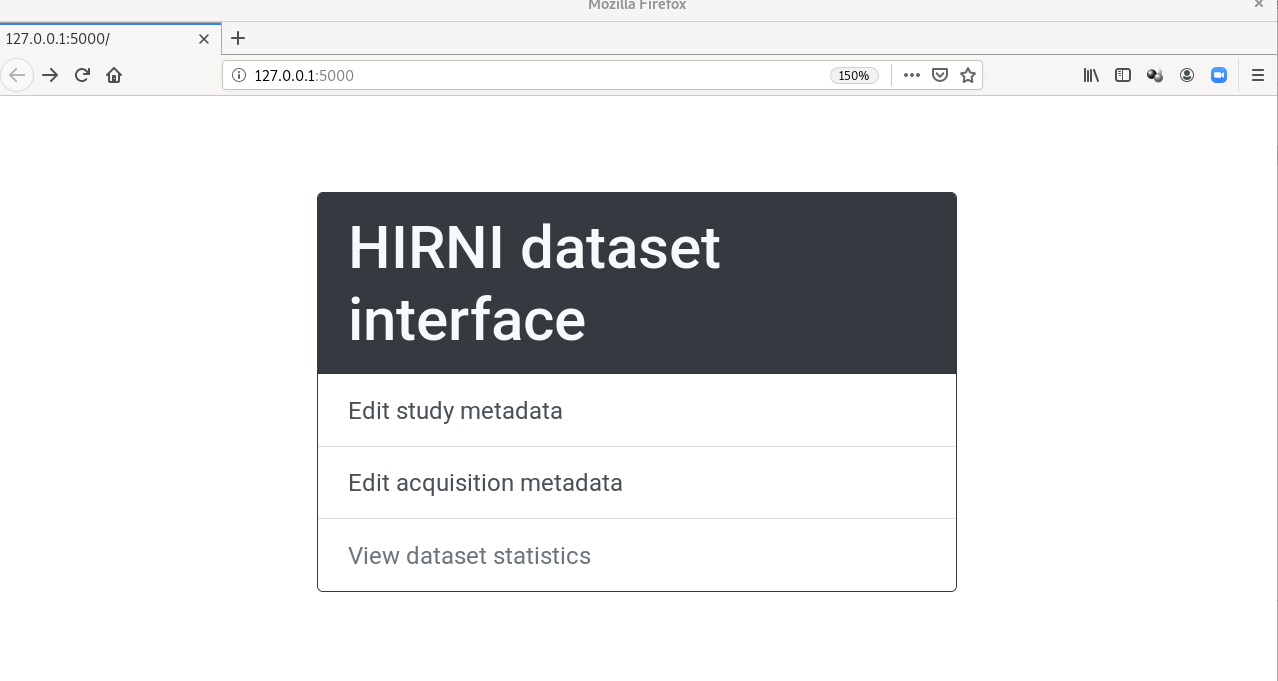Click the Zoom extension camera icon
Image resolution: width=1278 pixels, height=681 pixels.
tap(1218, 75)
